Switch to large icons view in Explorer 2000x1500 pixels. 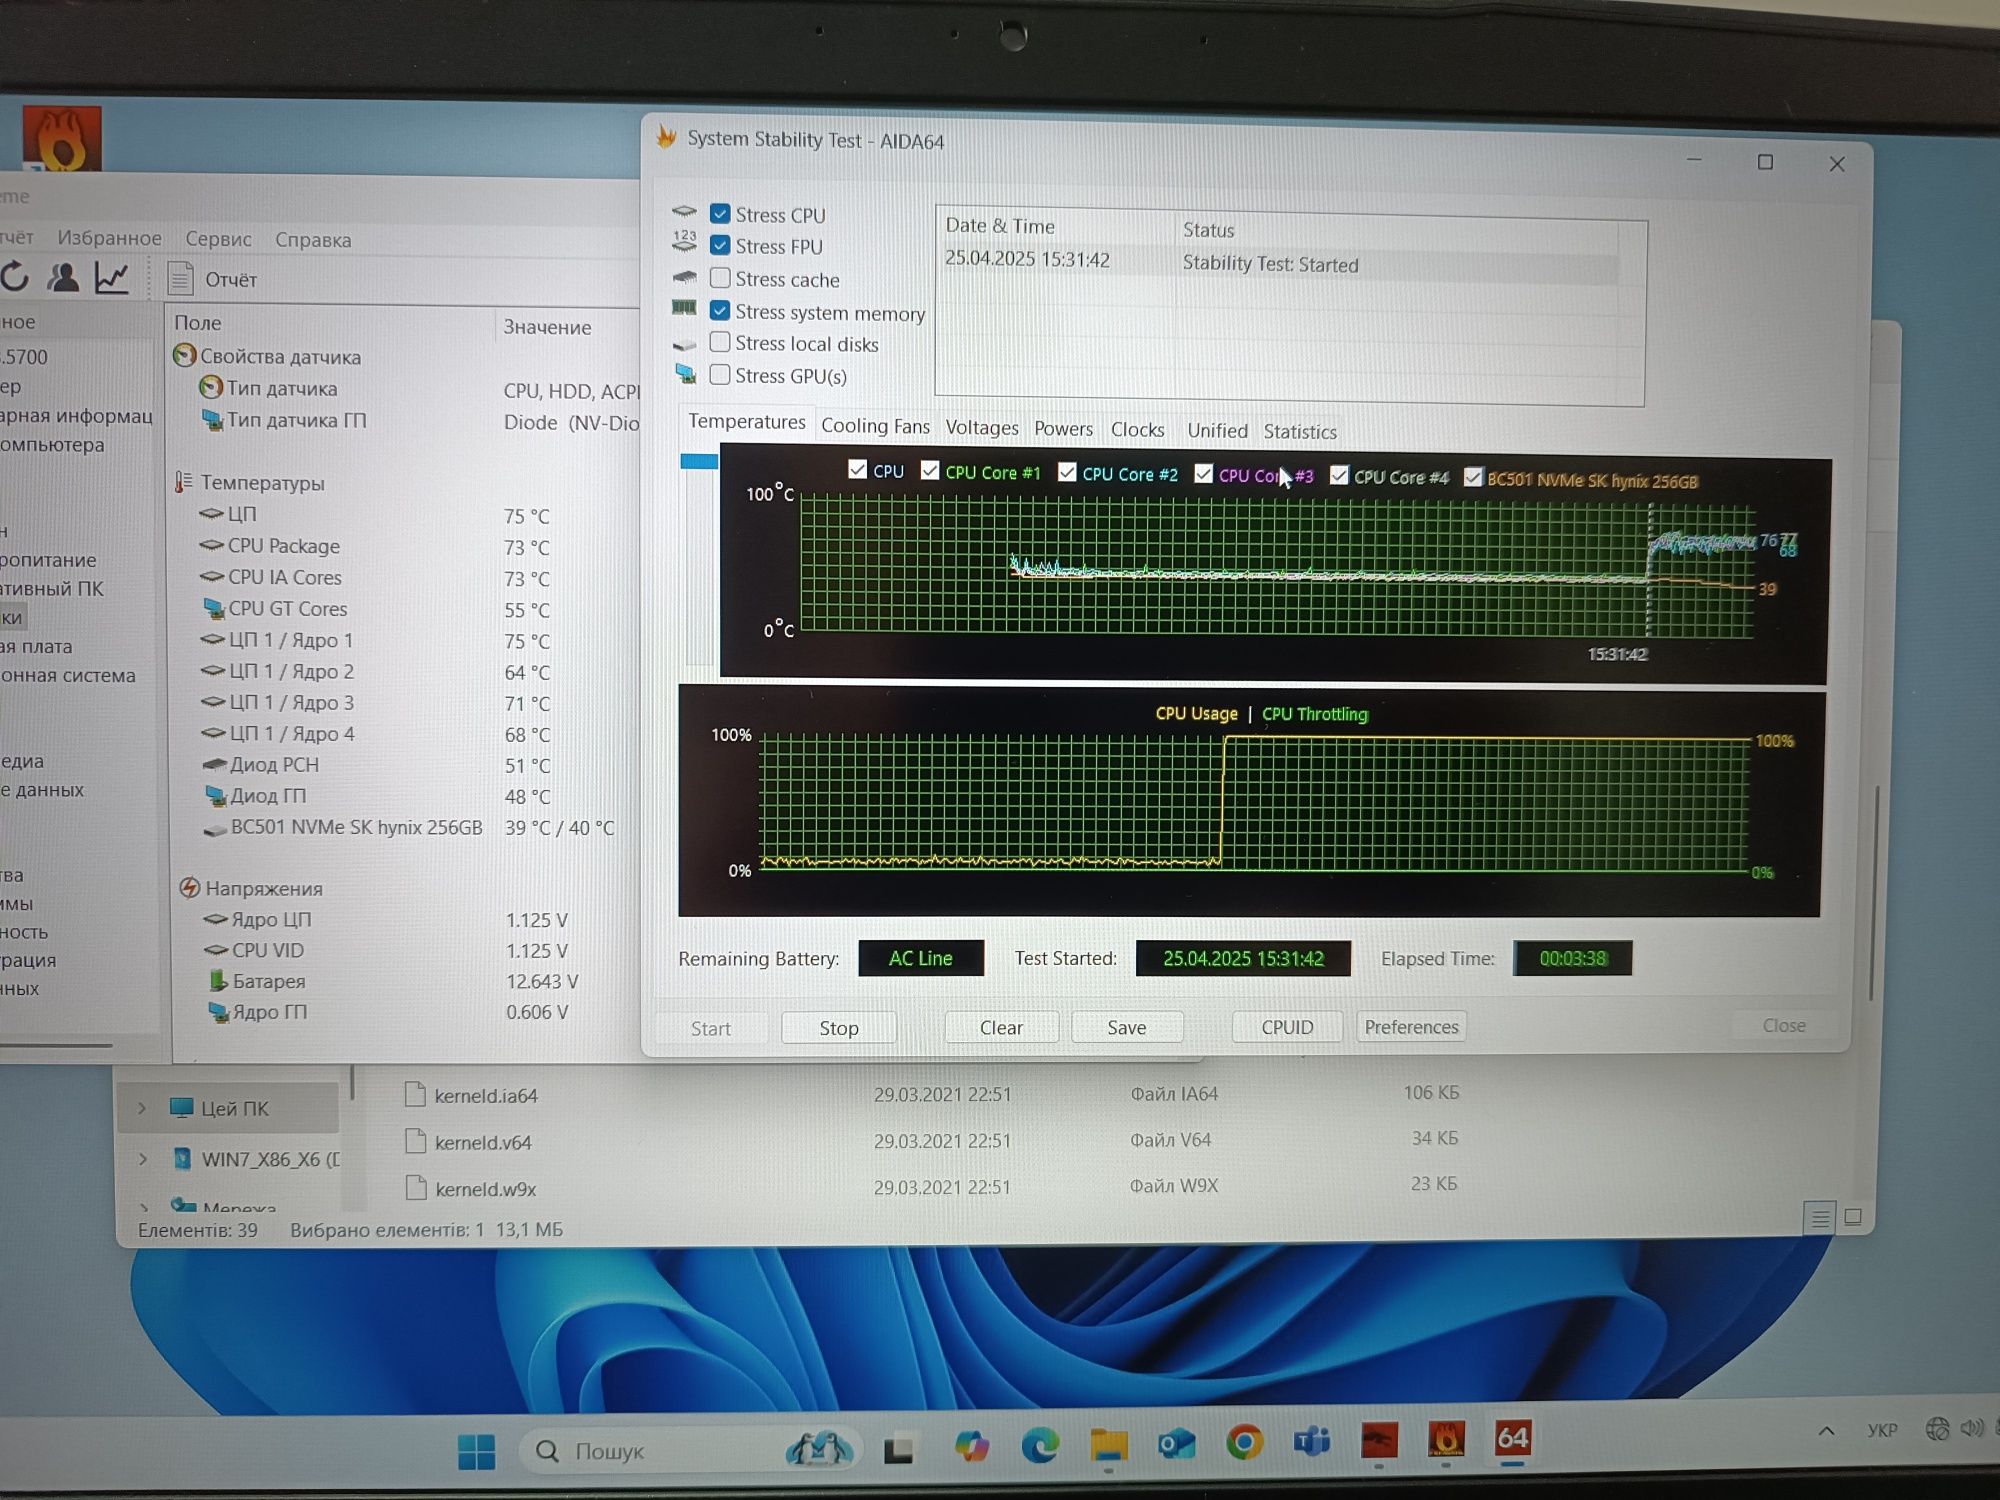click(x=1853, y=1217)
